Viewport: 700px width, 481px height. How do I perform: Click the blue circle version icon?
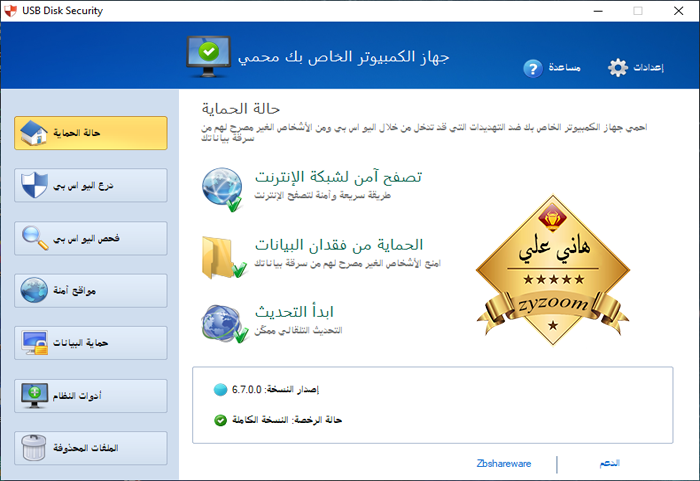point(221,389)
